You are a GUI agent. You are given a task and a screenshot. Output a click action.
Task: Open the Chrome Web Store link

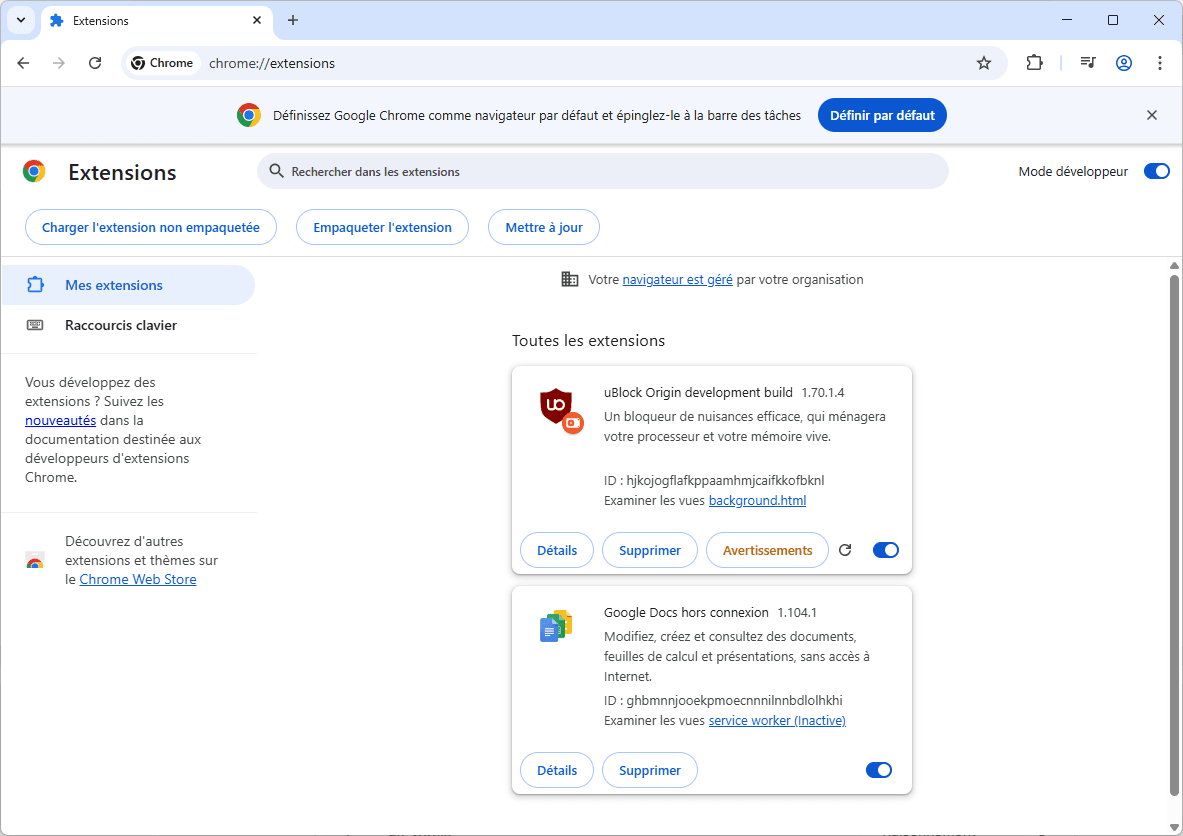pyautogui.click(x=138, y=579)
